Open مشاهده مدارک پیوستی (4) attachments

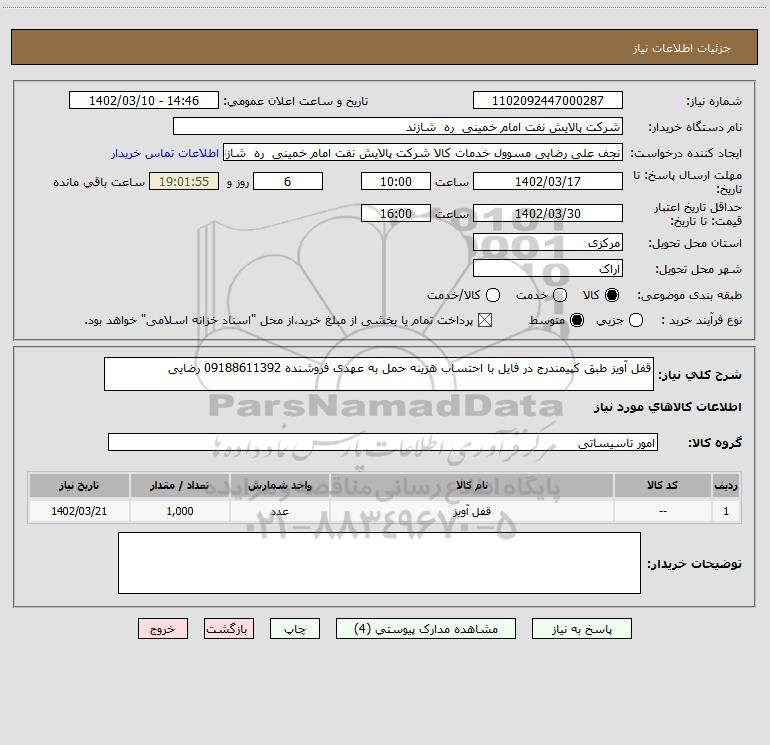pyautogui.click(x=426, y=629)
